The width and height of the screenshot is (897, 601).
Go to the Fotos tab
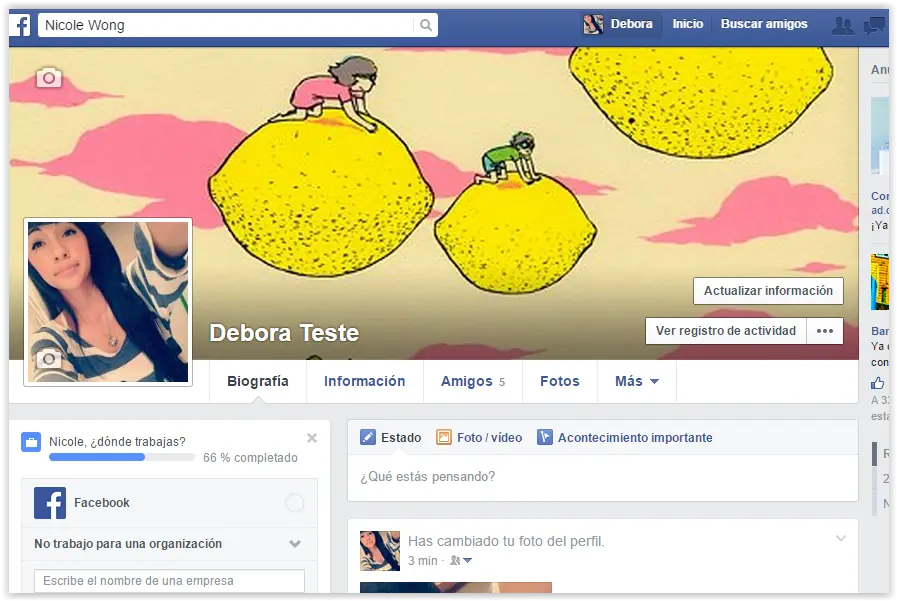559,381
